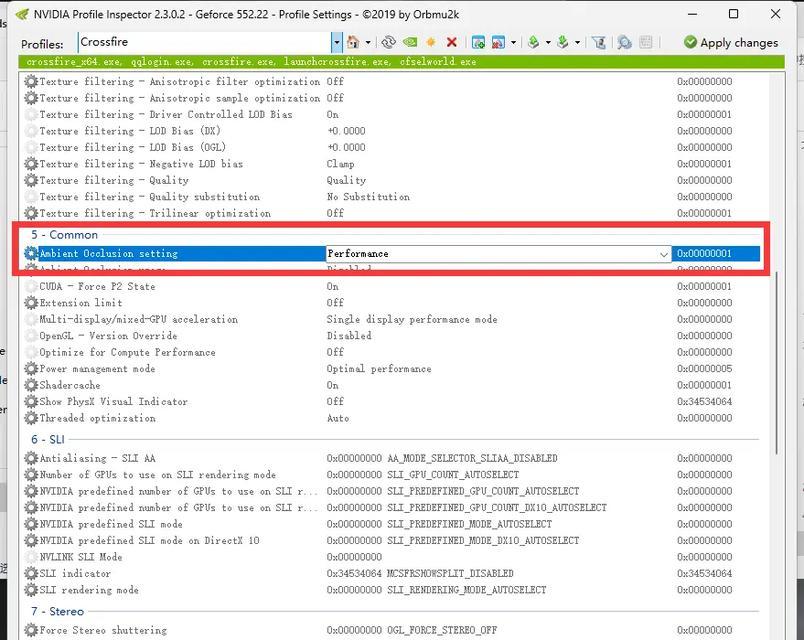Click the import profiles icon

click(x=563, y=42)
